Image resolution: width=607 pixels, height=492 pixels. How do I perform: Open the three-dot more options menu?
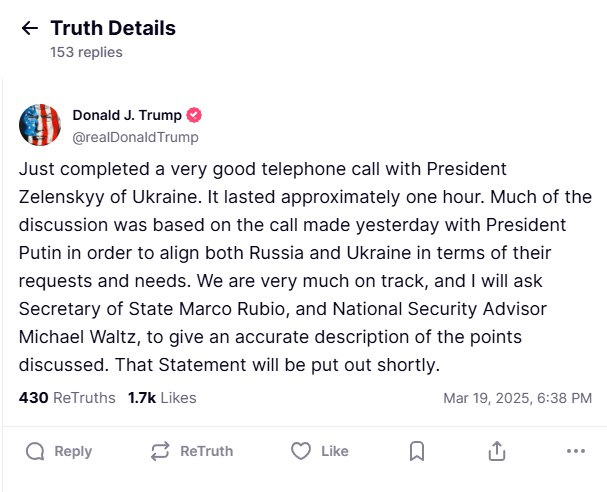(575, 451)
